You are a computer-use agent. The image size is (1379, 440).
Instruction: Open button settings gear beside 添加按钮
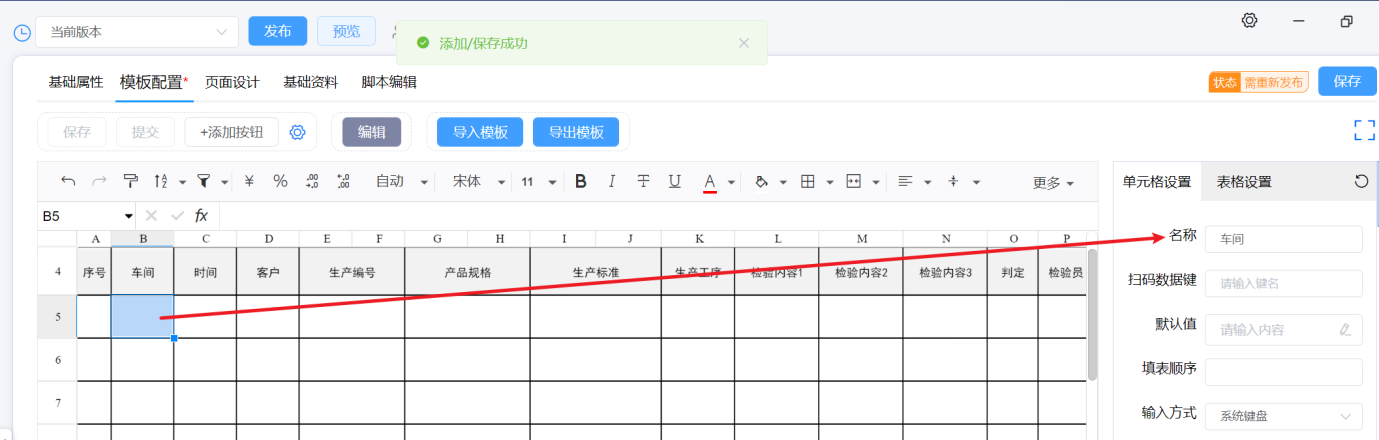click(297, 132)
